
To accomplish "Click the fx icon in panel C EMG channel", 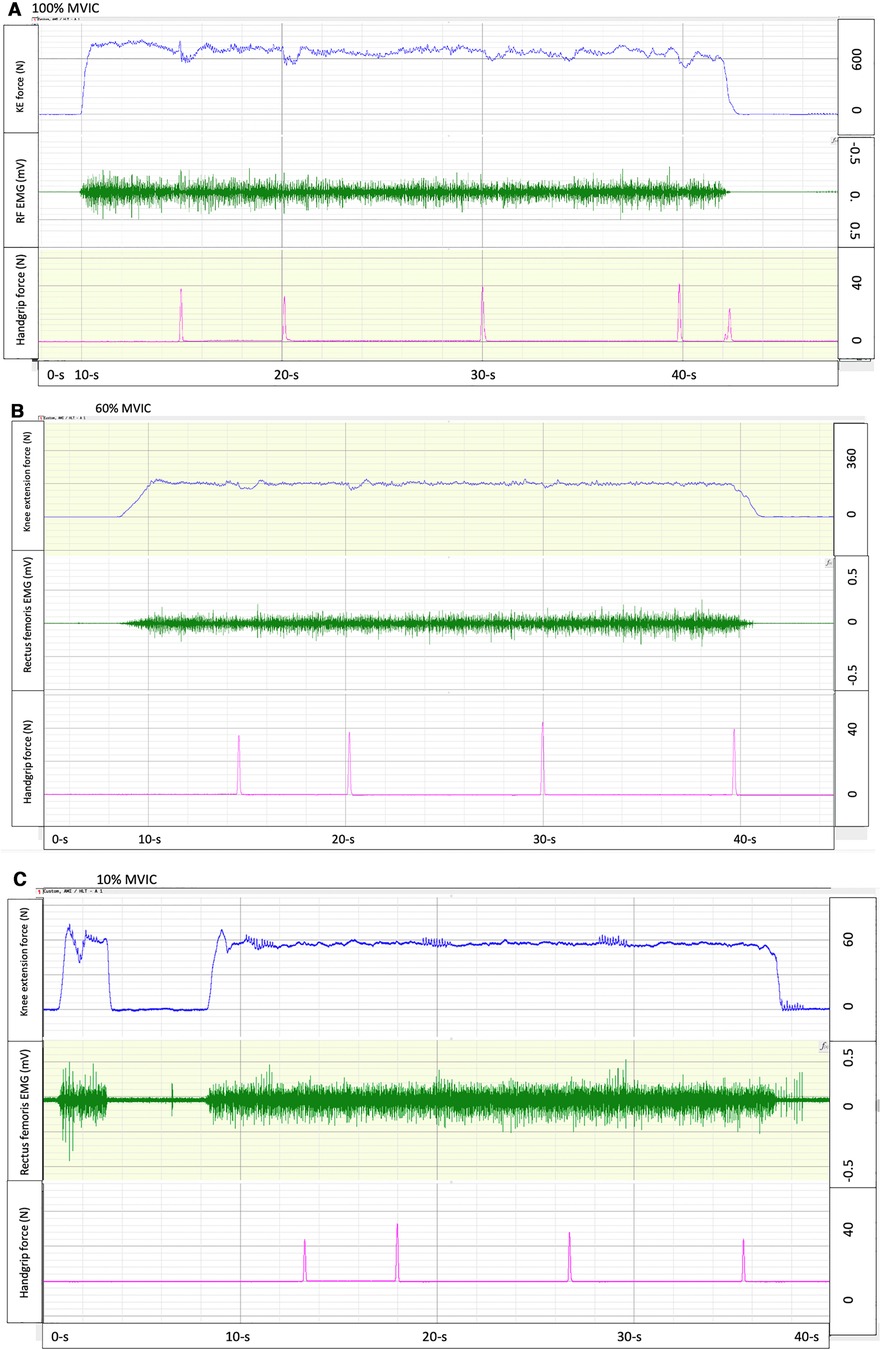I will click(x=829, y=1047).
